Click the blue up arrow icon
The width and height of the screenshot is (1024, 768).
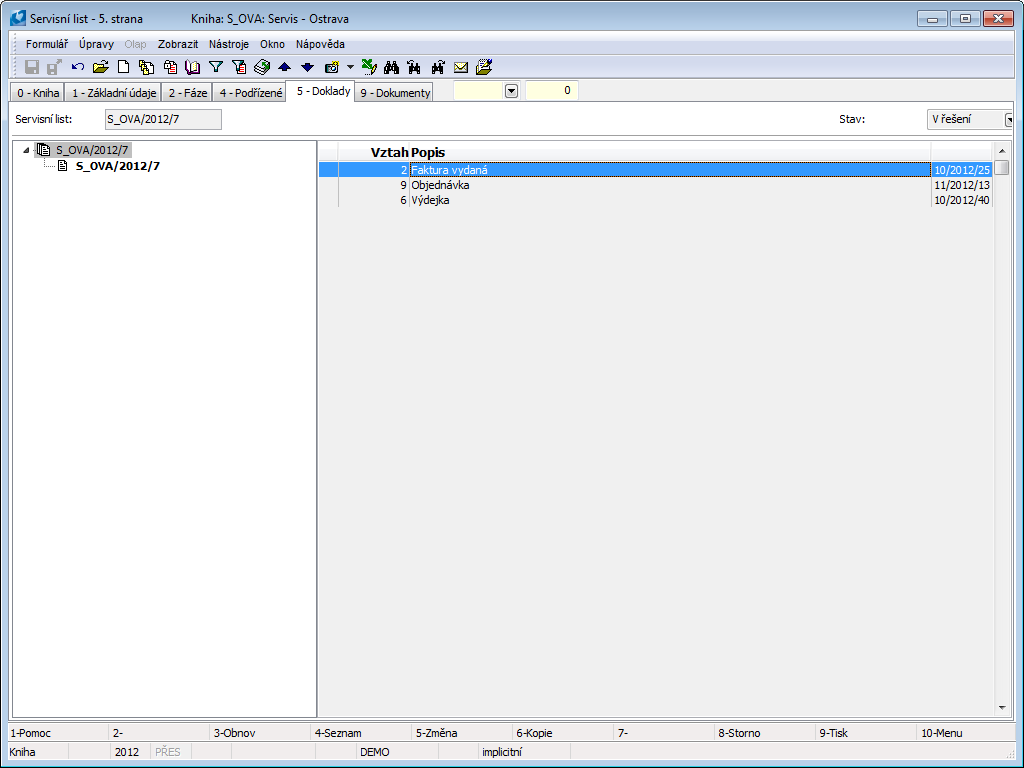pos(284,67)
